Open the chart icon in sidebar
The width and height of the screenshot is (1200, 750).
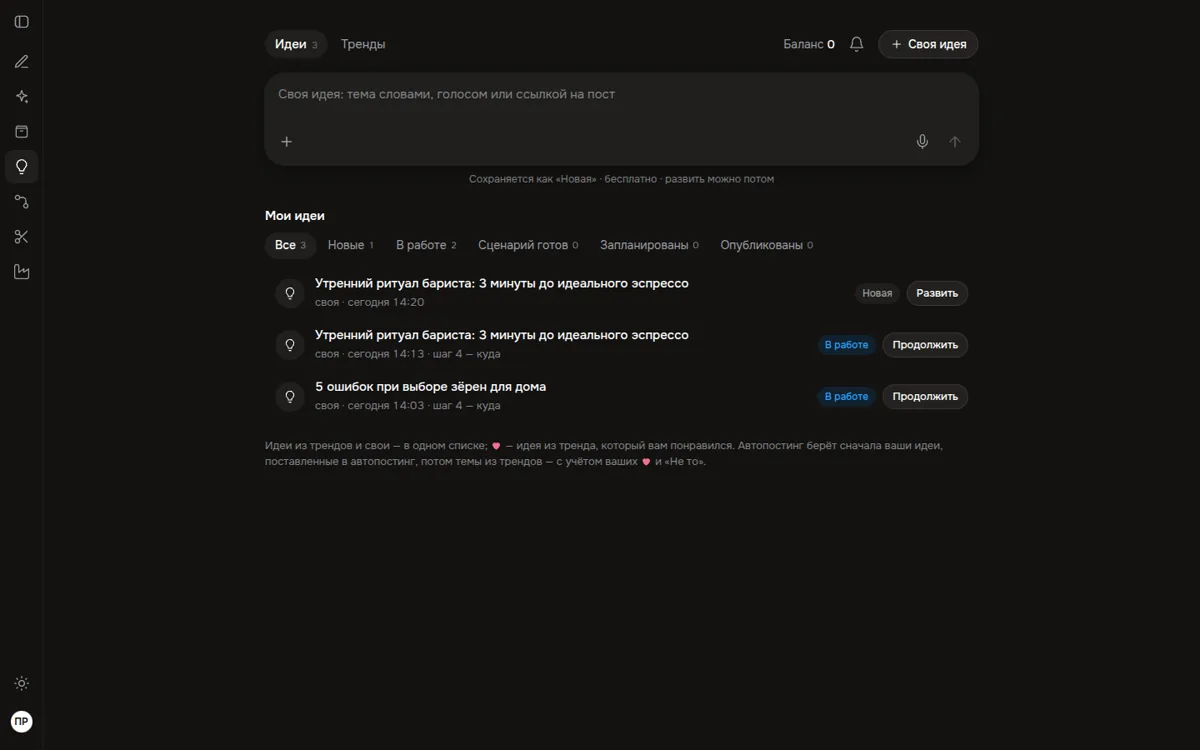[x=21, y=272]
